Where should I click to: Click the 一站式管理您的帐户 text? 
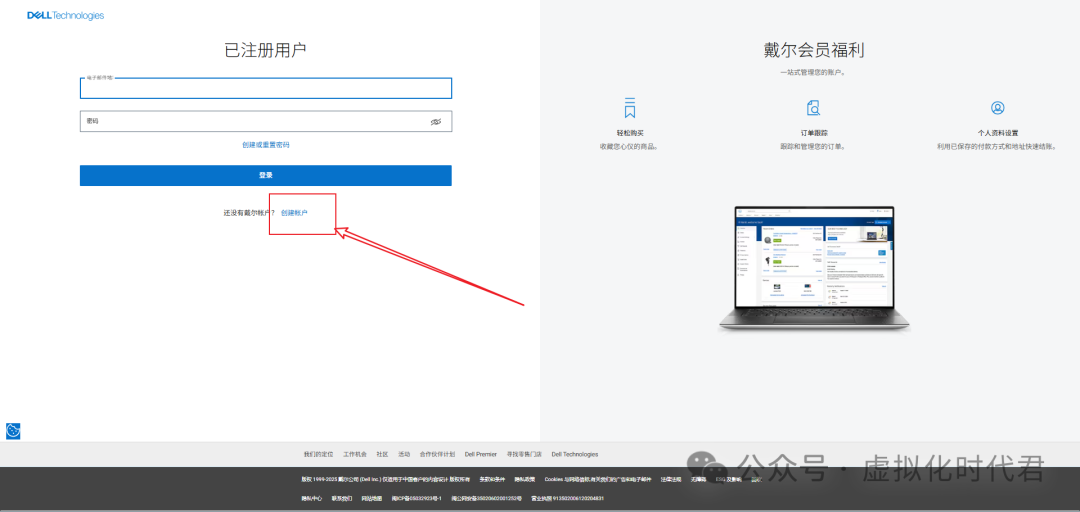point(813,72)
